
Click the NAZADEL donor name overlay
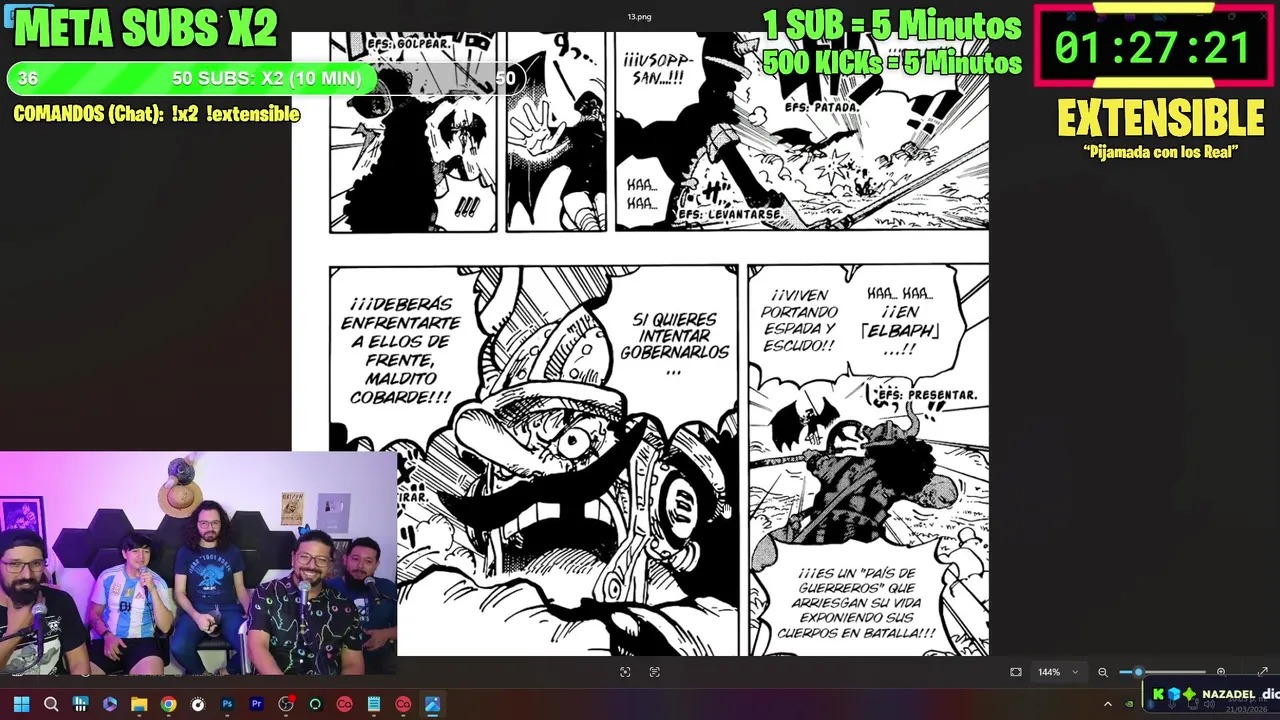(x=1228, y=694)
